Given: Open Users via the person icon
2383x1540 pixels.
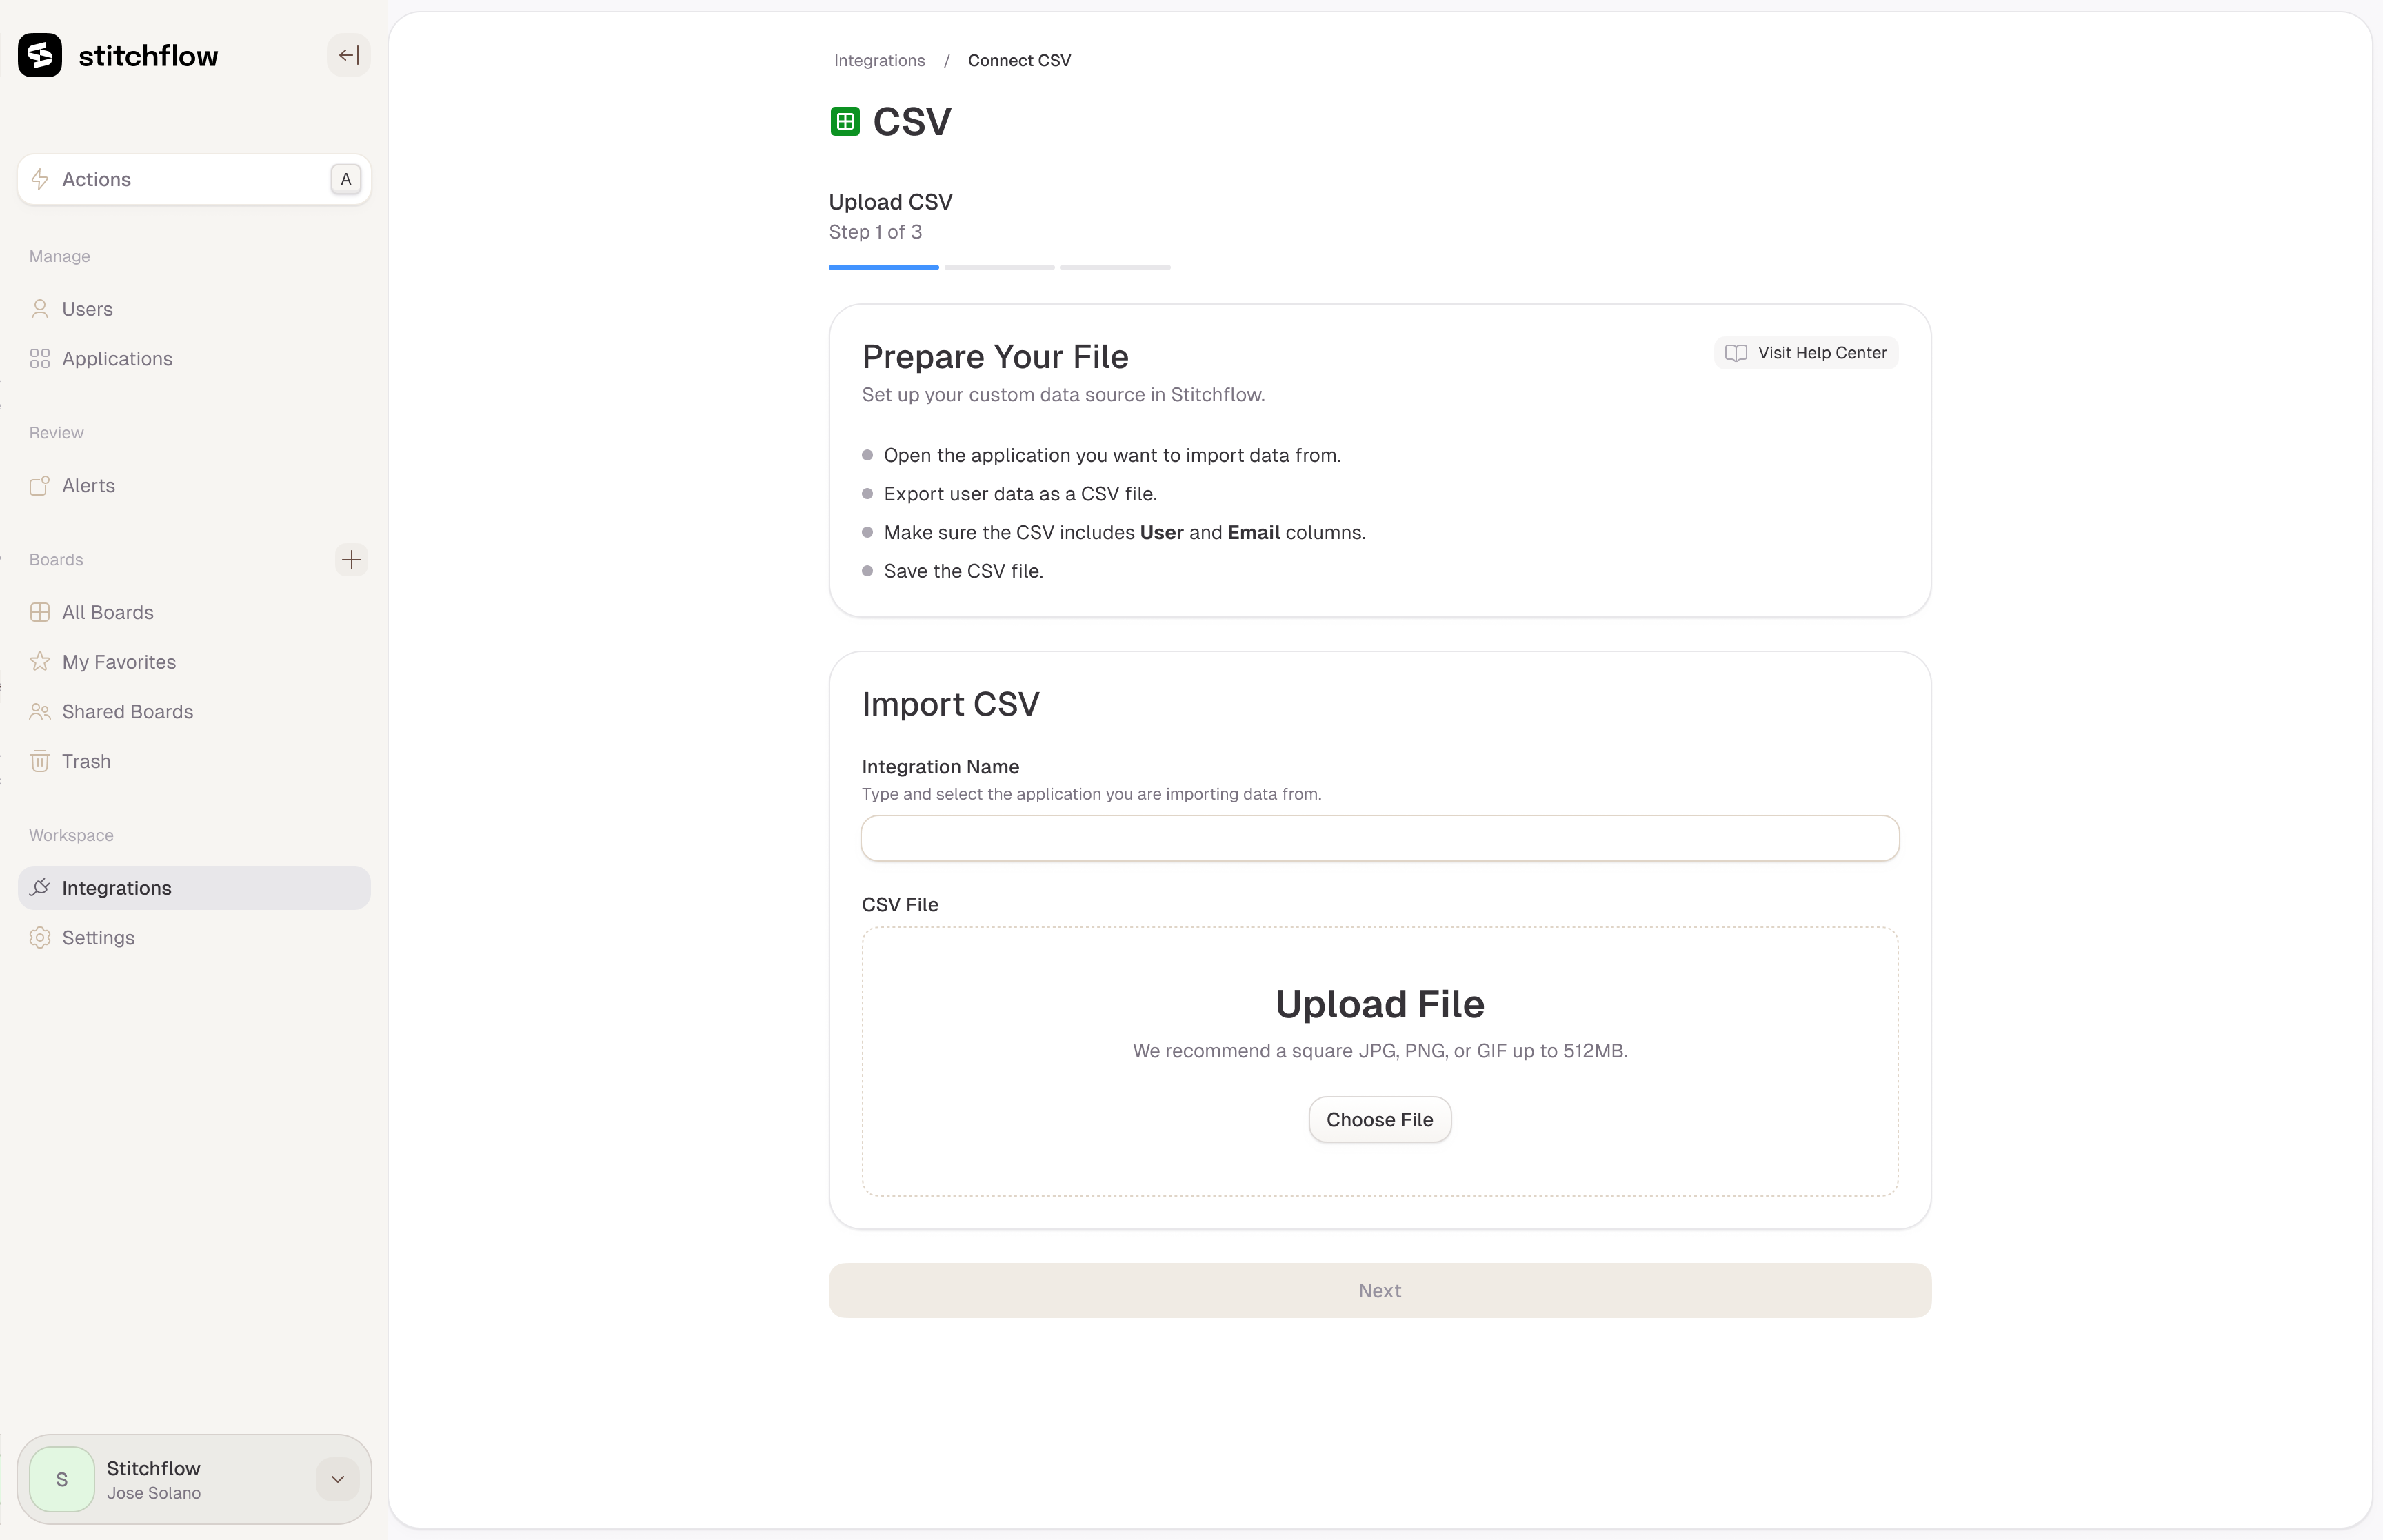Looking at the screenshot, I should coord(40,309).
